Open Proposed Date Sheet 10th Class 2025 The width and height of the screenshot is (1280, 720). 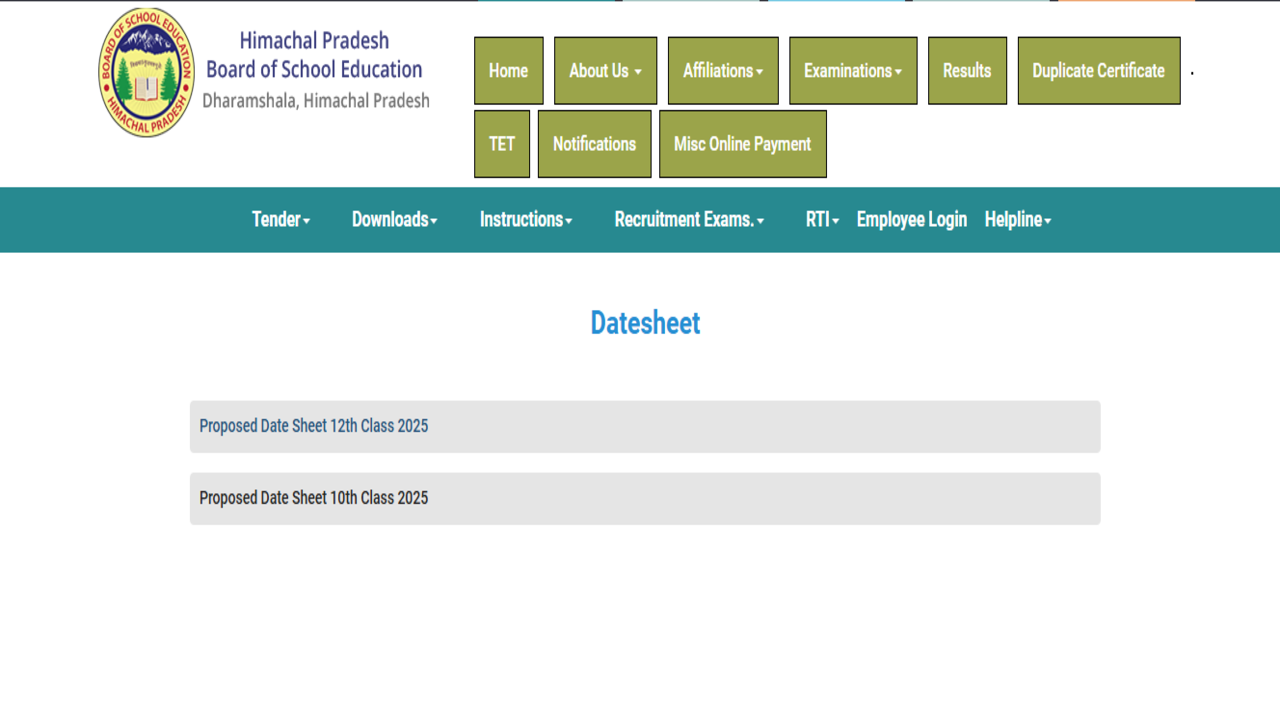click(313, 498)
